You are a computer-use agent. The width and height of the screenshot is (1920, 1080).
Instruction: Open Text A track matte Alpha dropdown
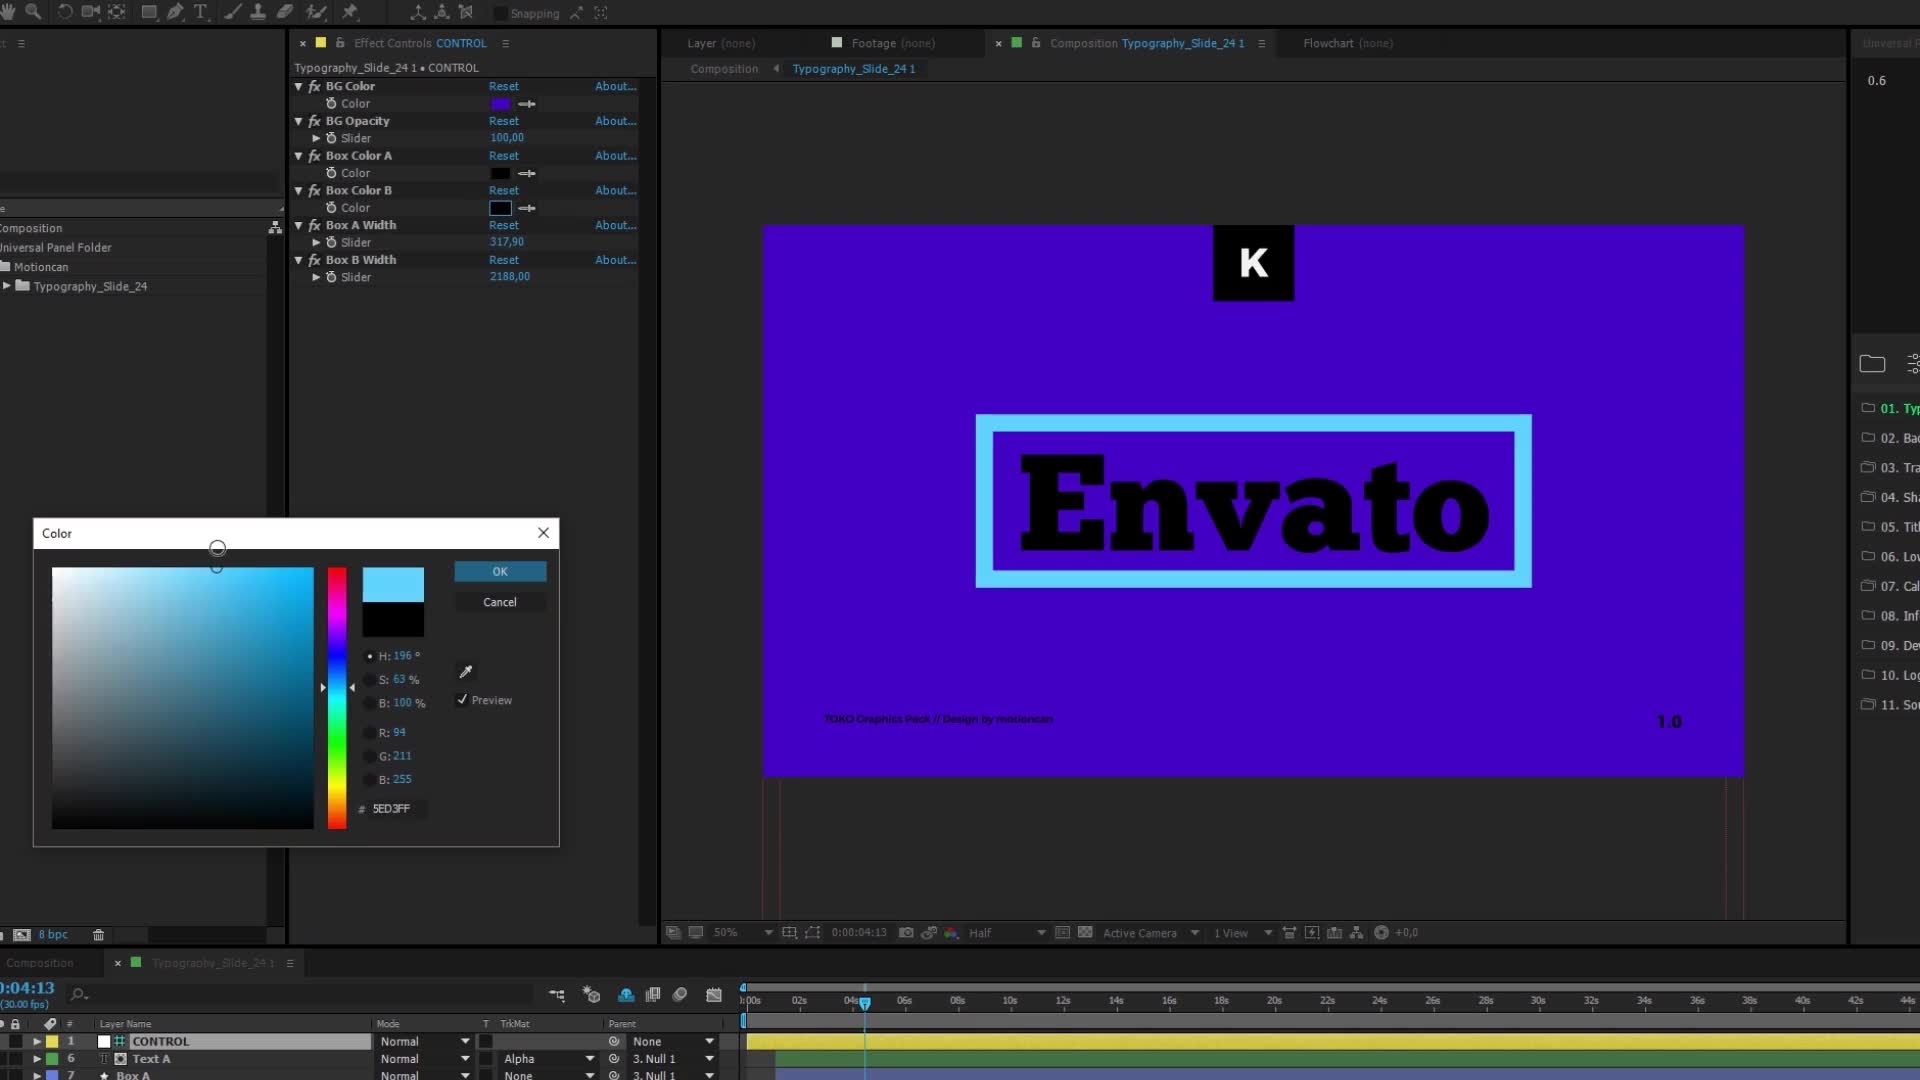(x=548, y=1059)
